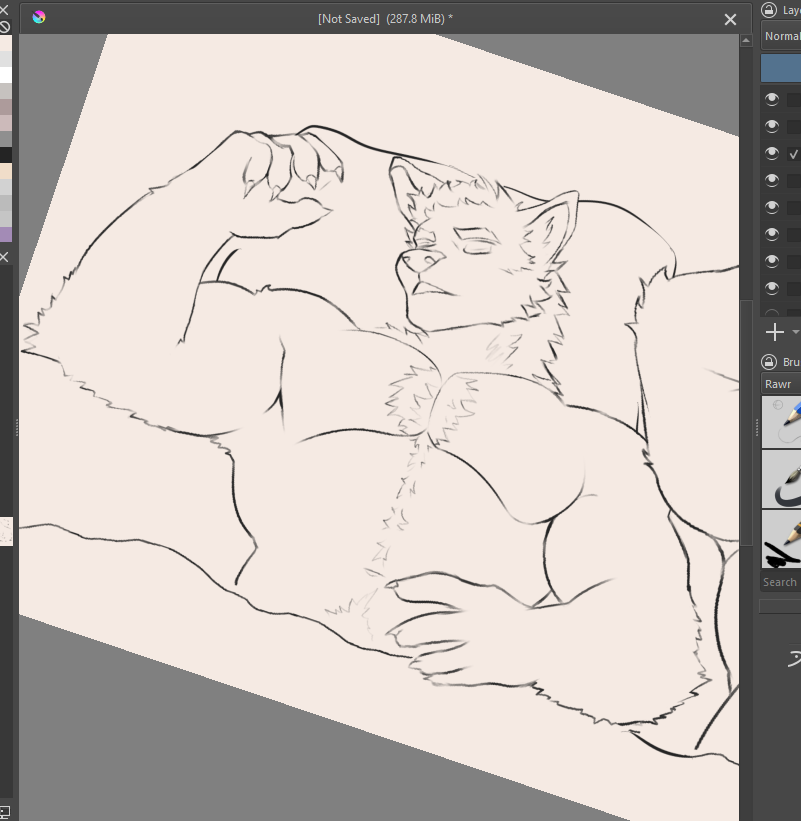Screen dimensions: 801x821
Task: Pick the black palette swatch
Action: coord(6,155)
